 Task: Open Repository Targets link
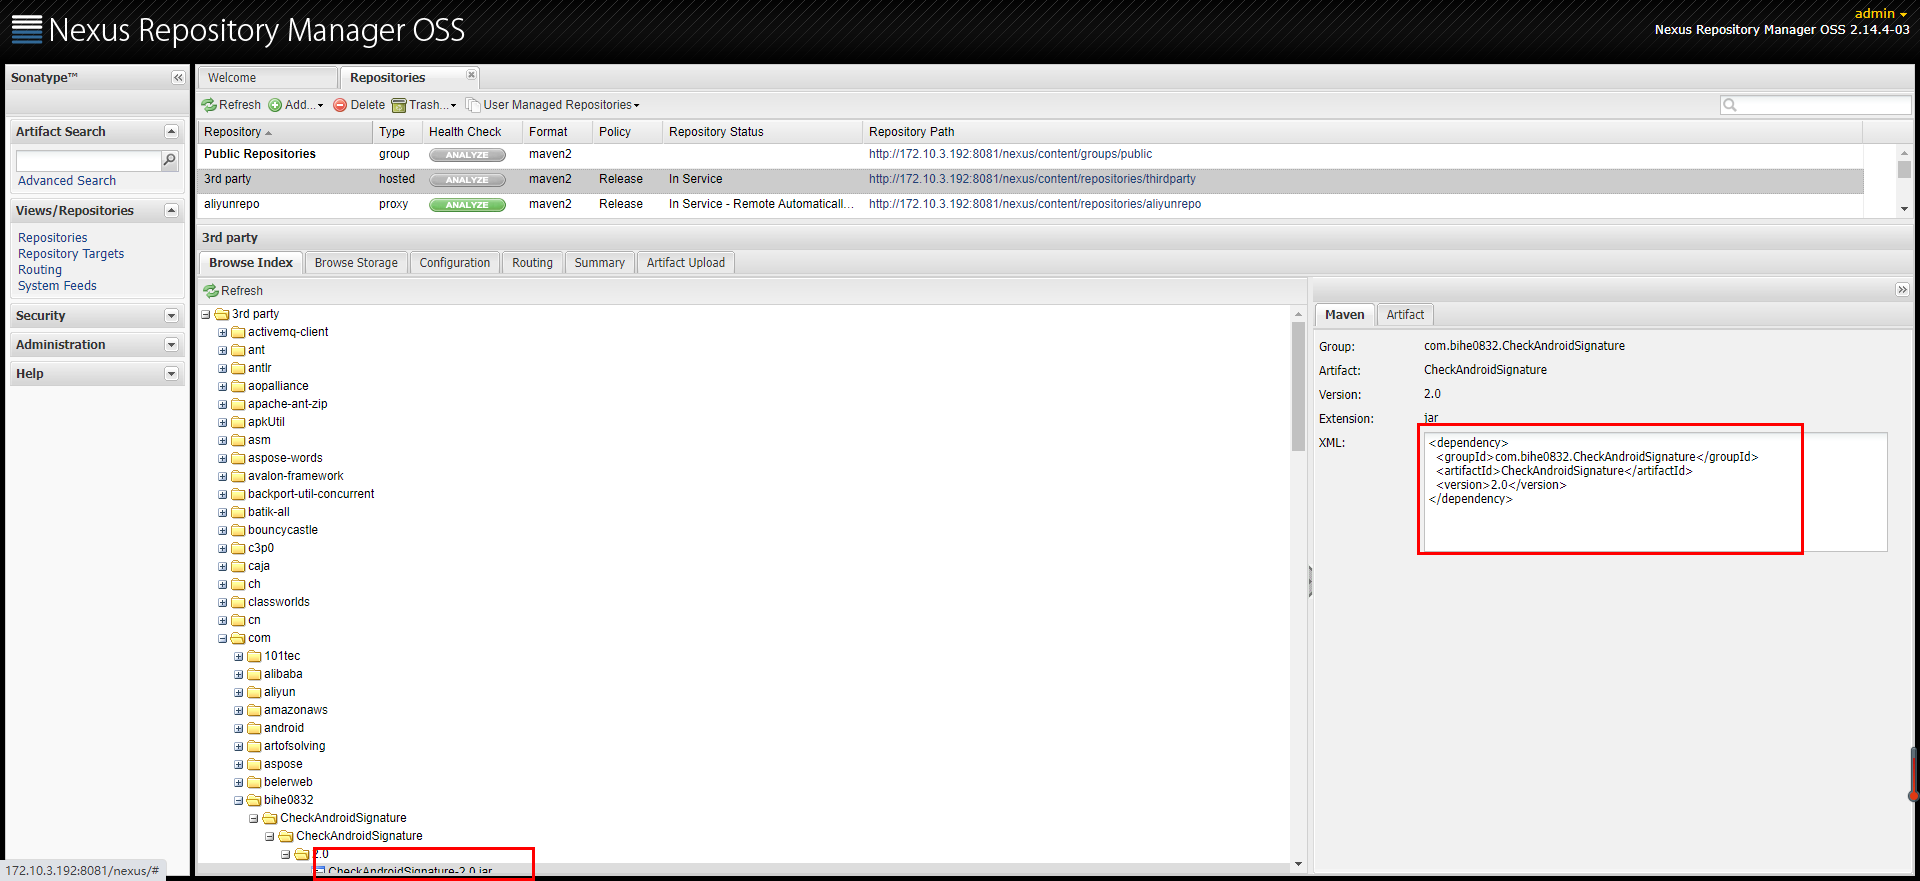71,254
